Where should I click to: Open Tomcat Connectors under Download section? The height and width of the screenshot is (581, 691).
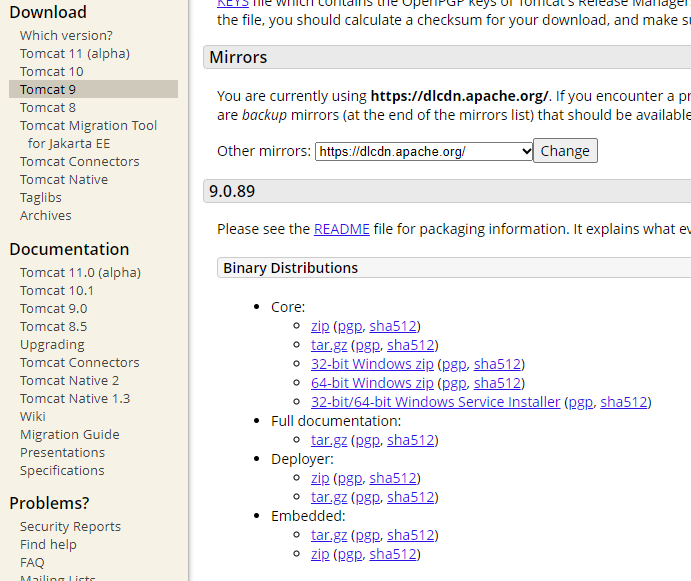pos(79,161)
